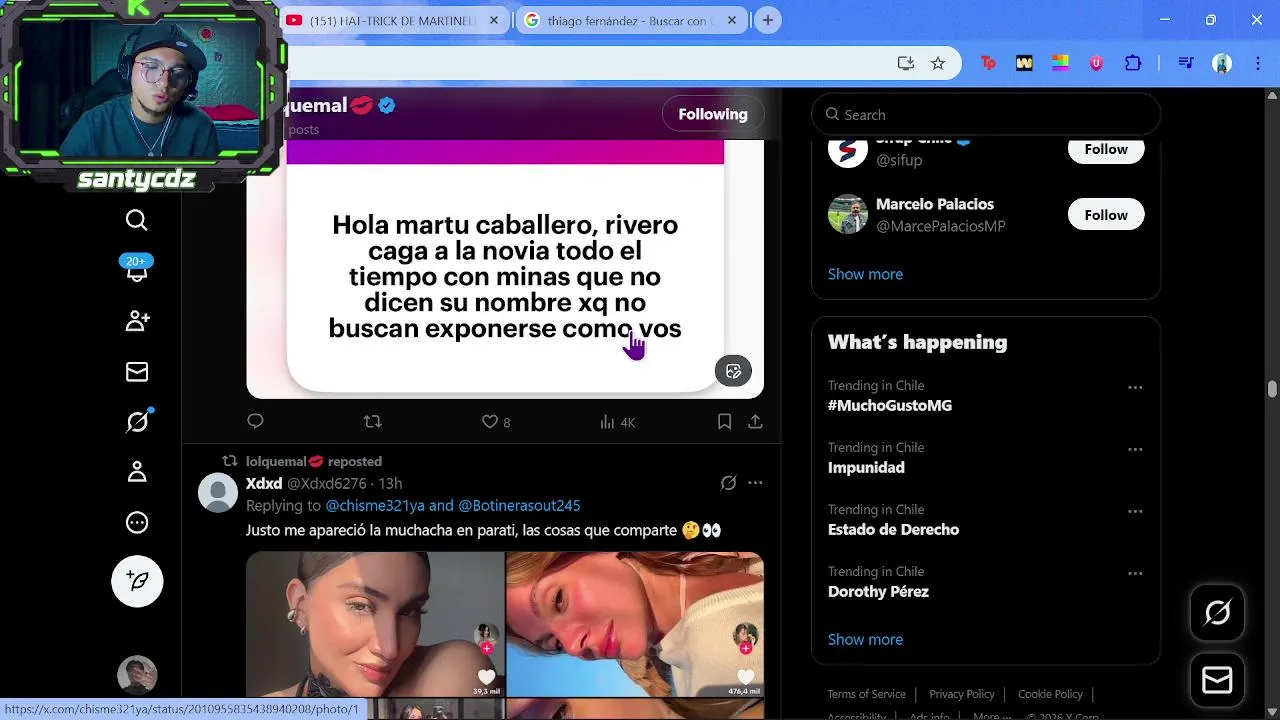Follow Marcelo Palacios

coord(1106,215)
